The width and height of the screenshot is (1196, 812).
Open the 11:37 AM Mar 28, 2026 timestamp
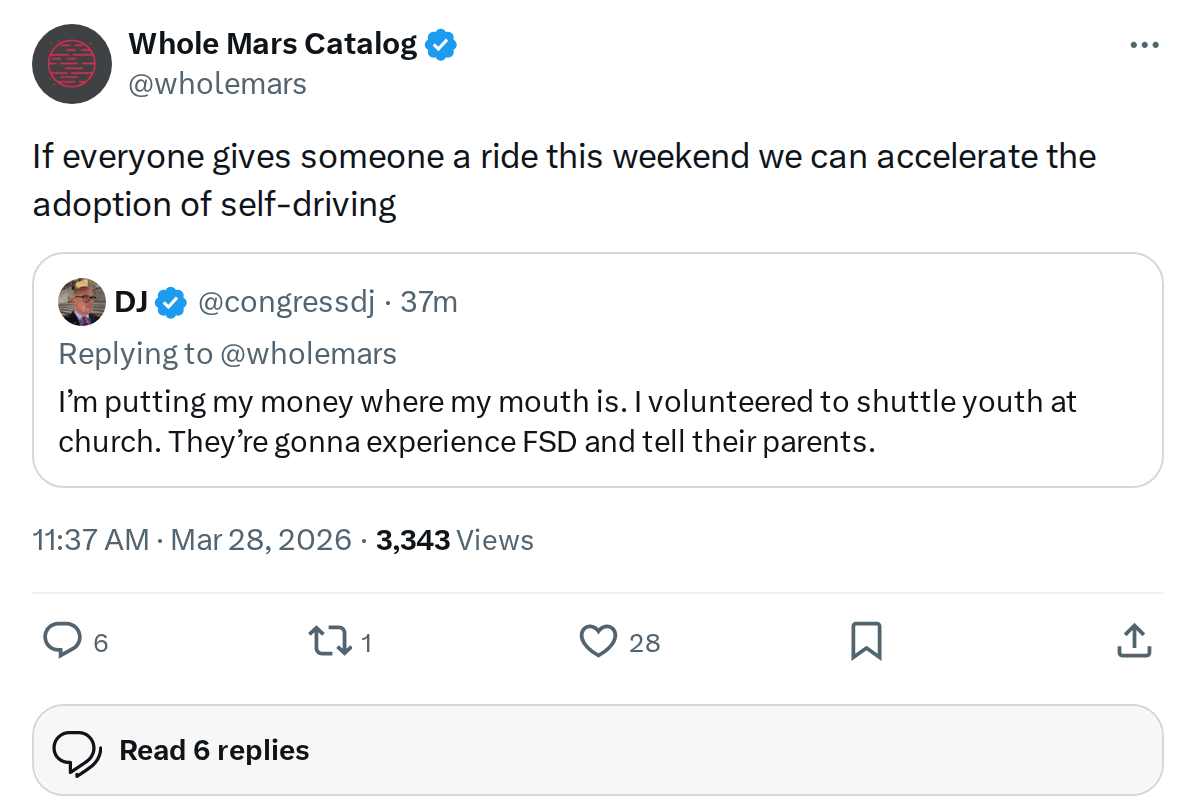(x=192, y=540)
